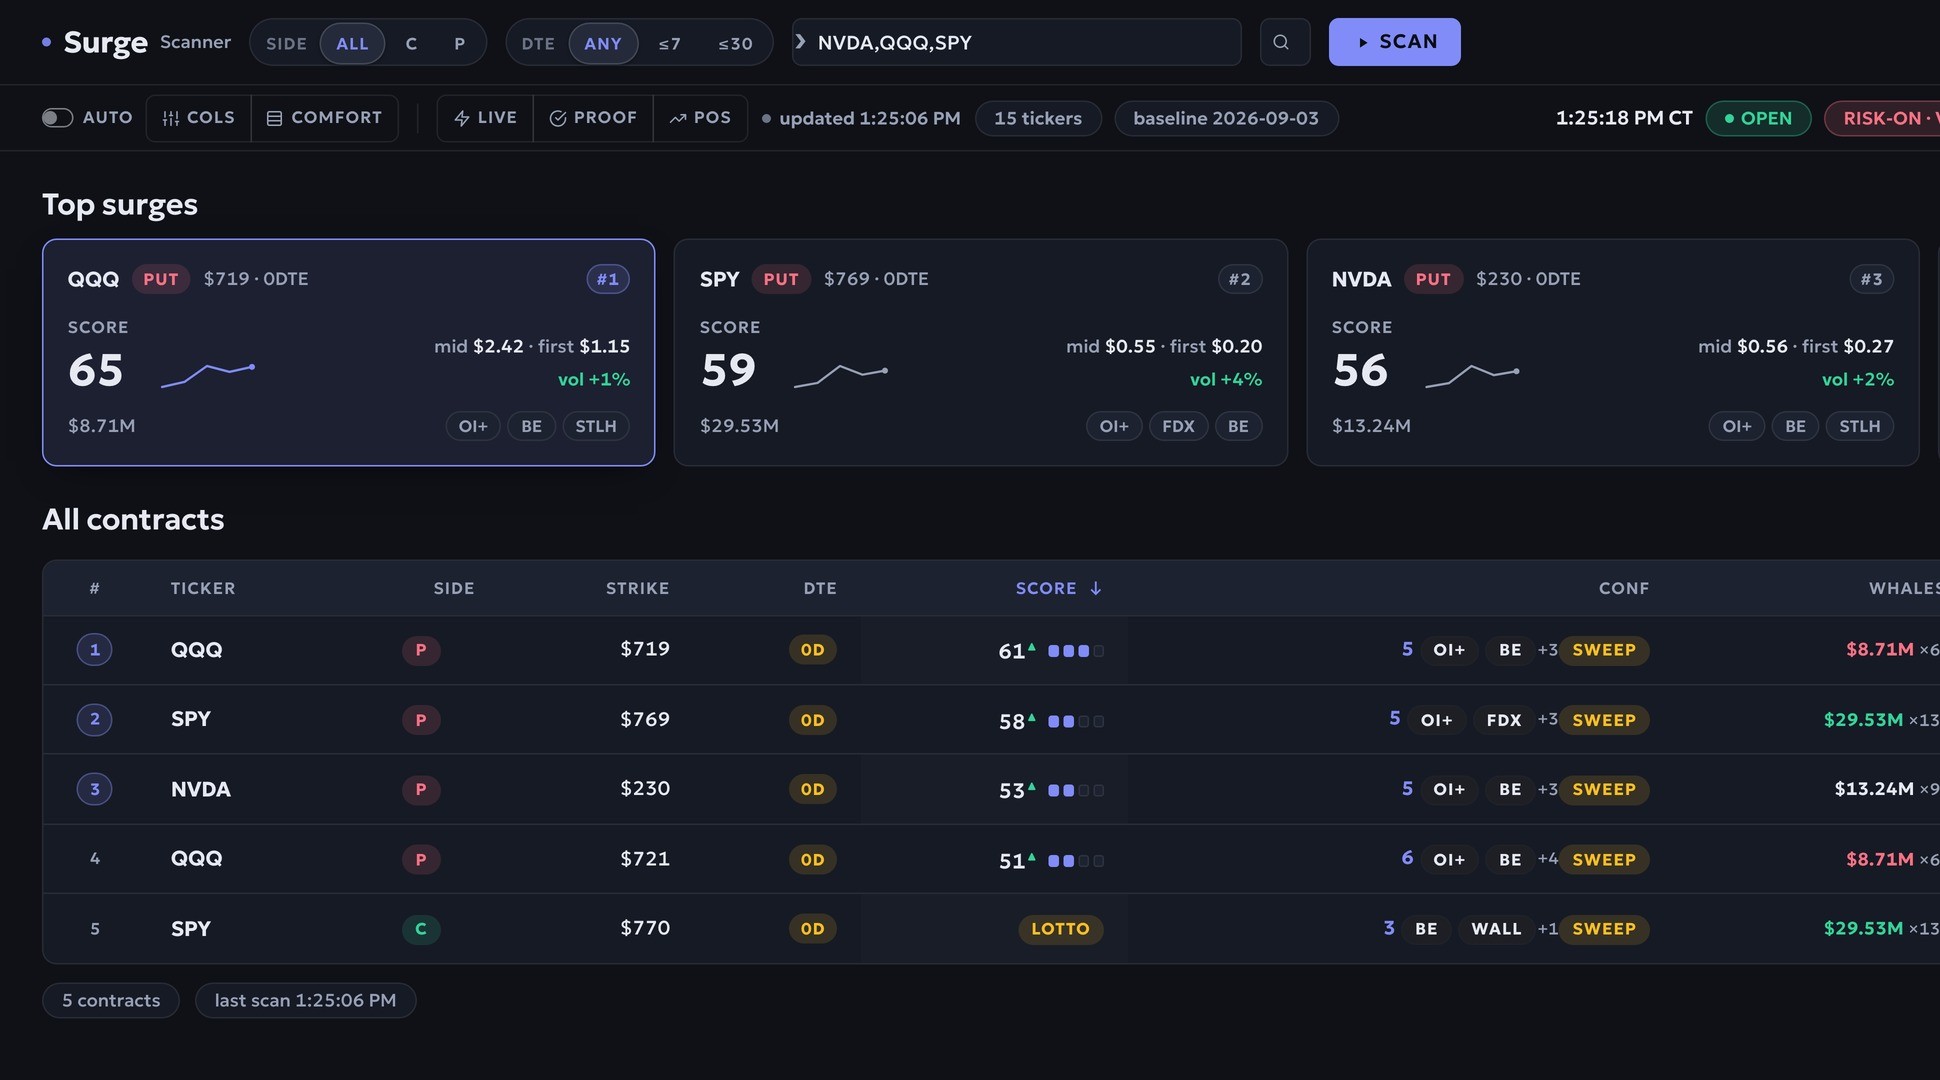Click score strength bars in QQQ $719 row

click(1076, 651)
